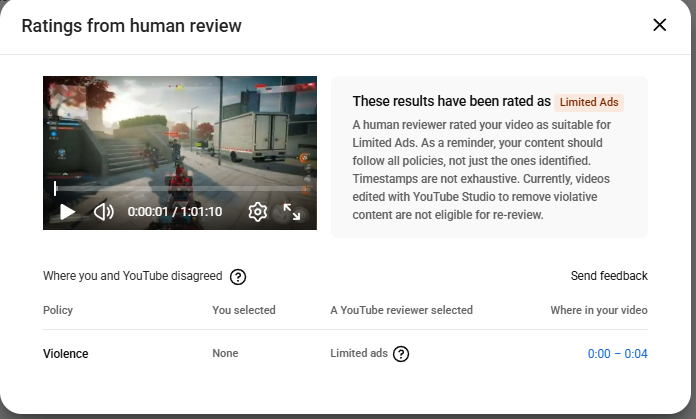Screen dimensions: 696x419
Task: Expand video preview to fullscreen
Action: [x=292, y=212]
